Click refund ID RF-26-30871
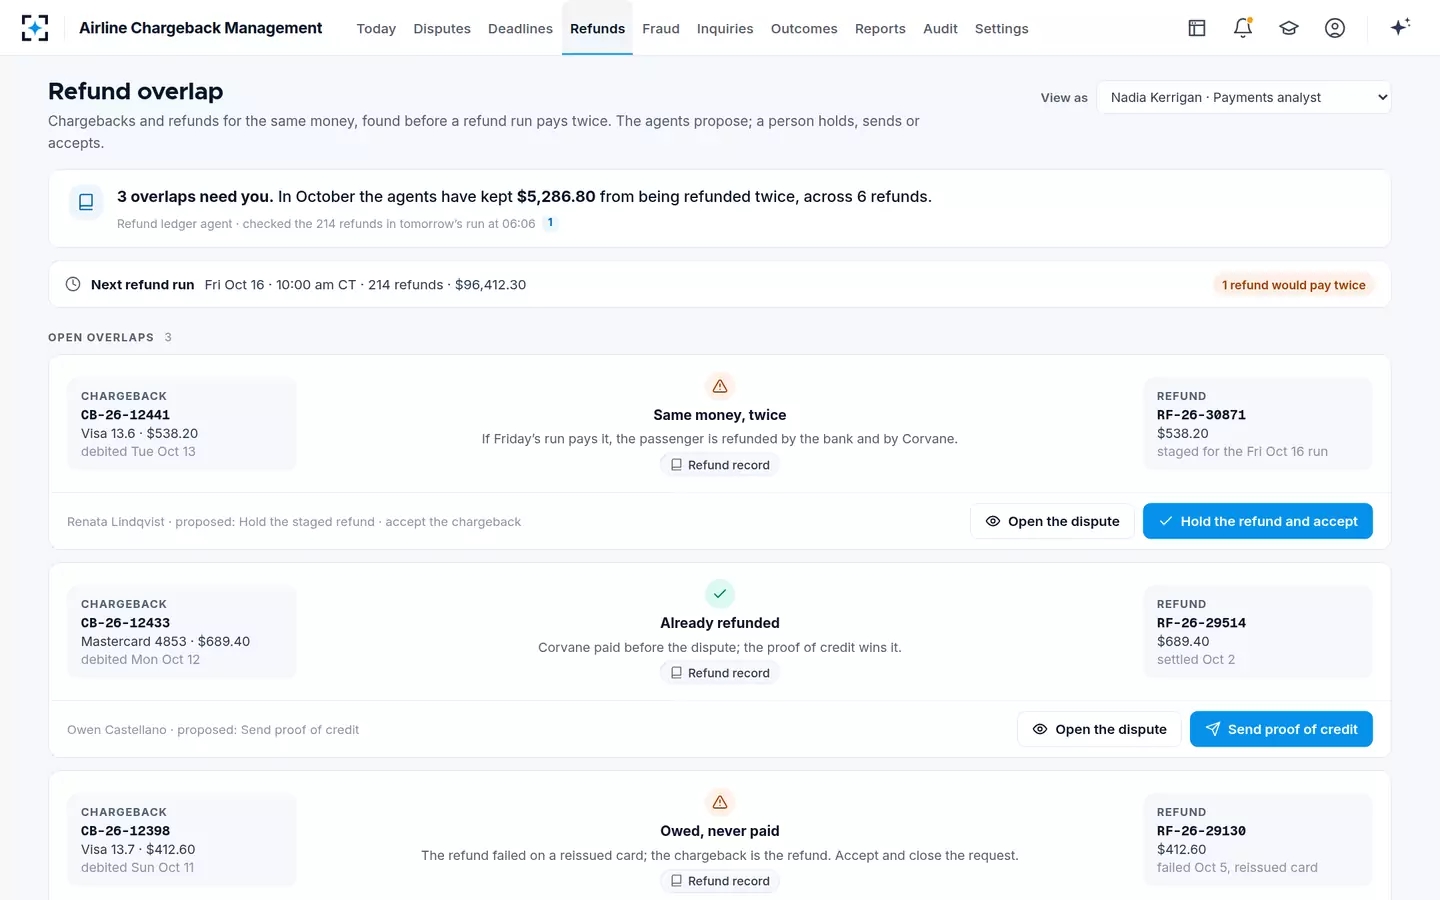 tap(1201, 415)
